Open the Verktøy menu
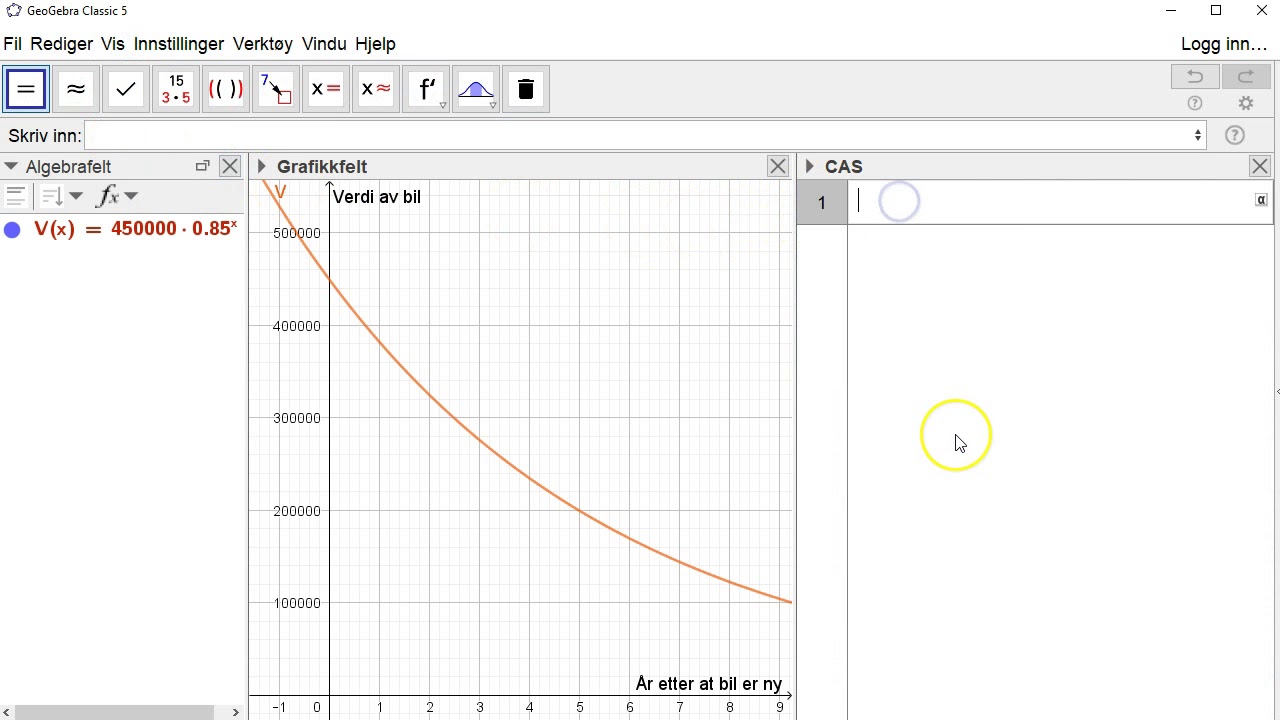1280x720 pixels. 263,44
